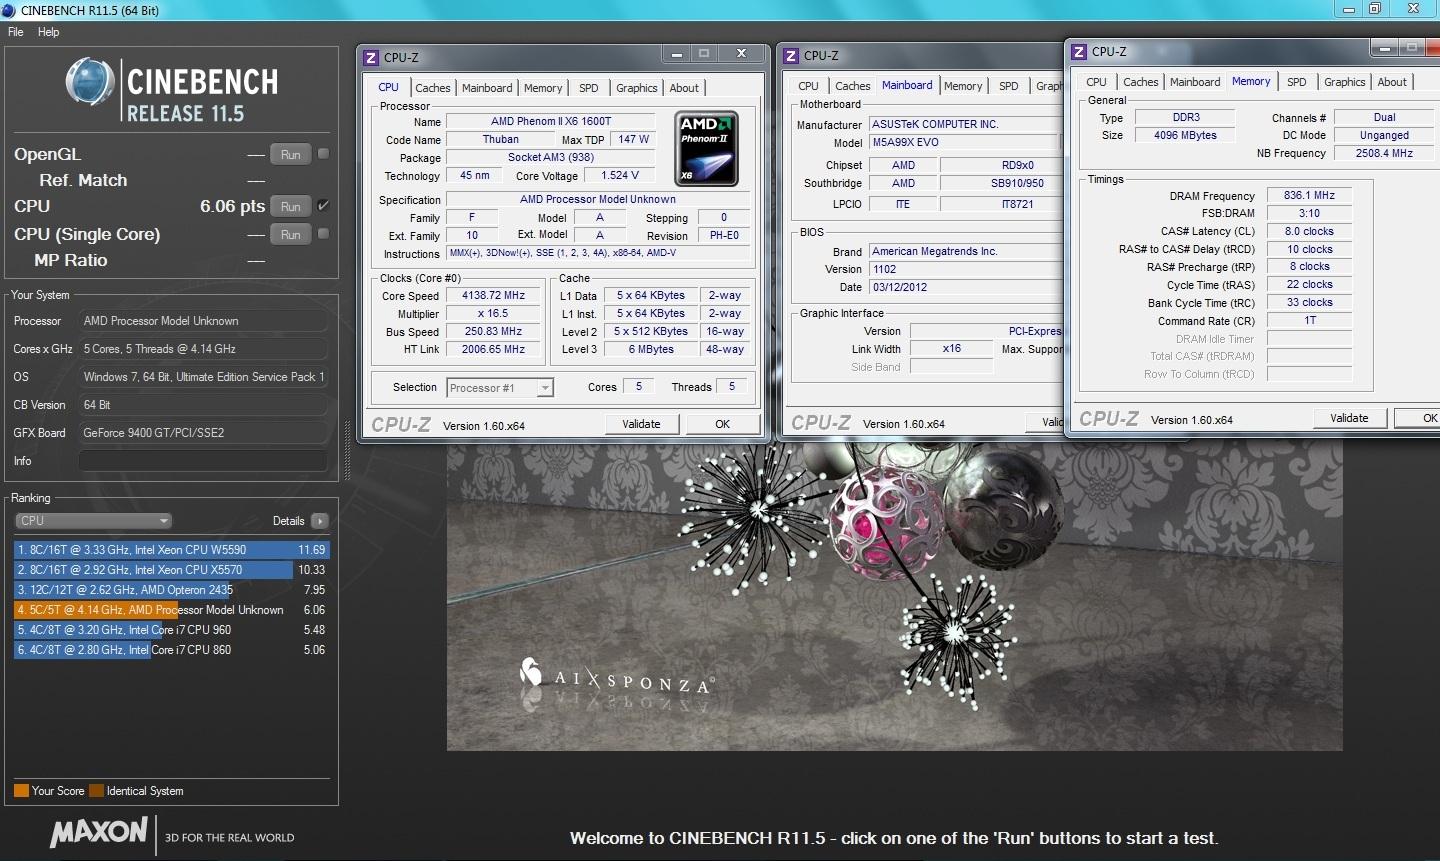Select ranking entry Intel Core i7 CPU 860
Screen dimensions: 1440x861
point(171,650)
